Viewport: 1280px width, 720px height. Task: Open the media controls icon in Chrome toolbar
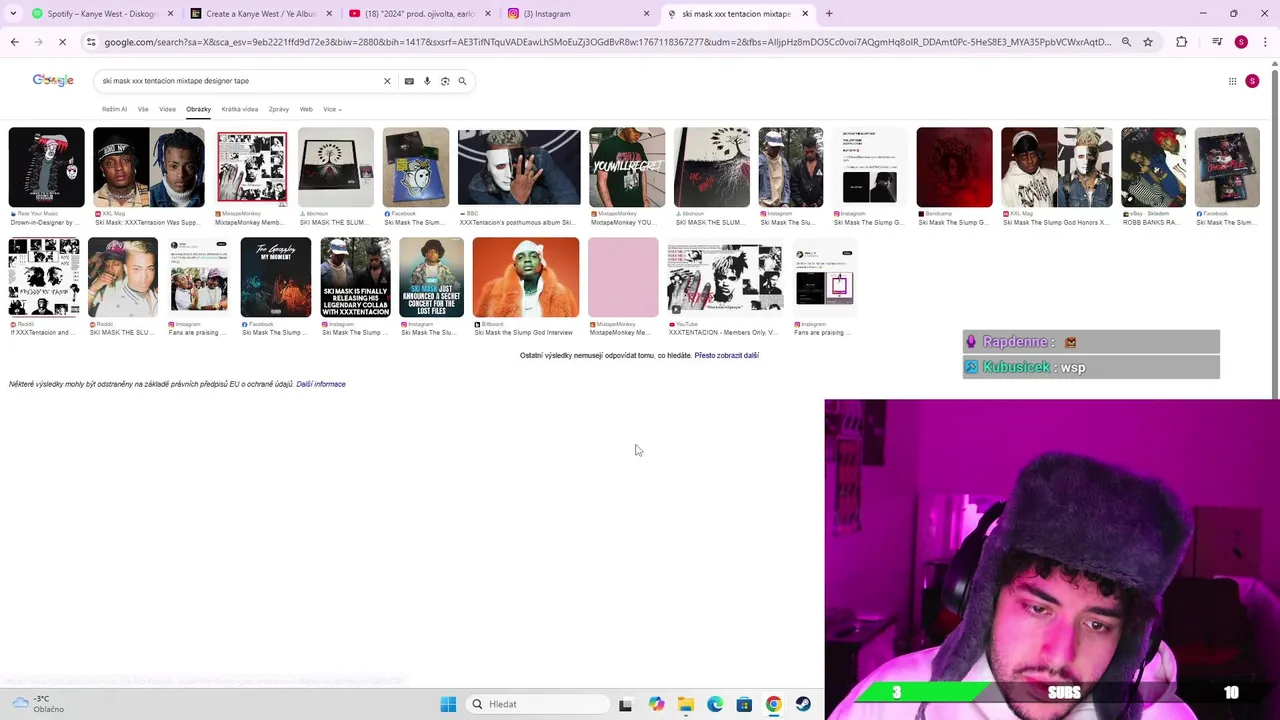click(x=1217, y=42)
